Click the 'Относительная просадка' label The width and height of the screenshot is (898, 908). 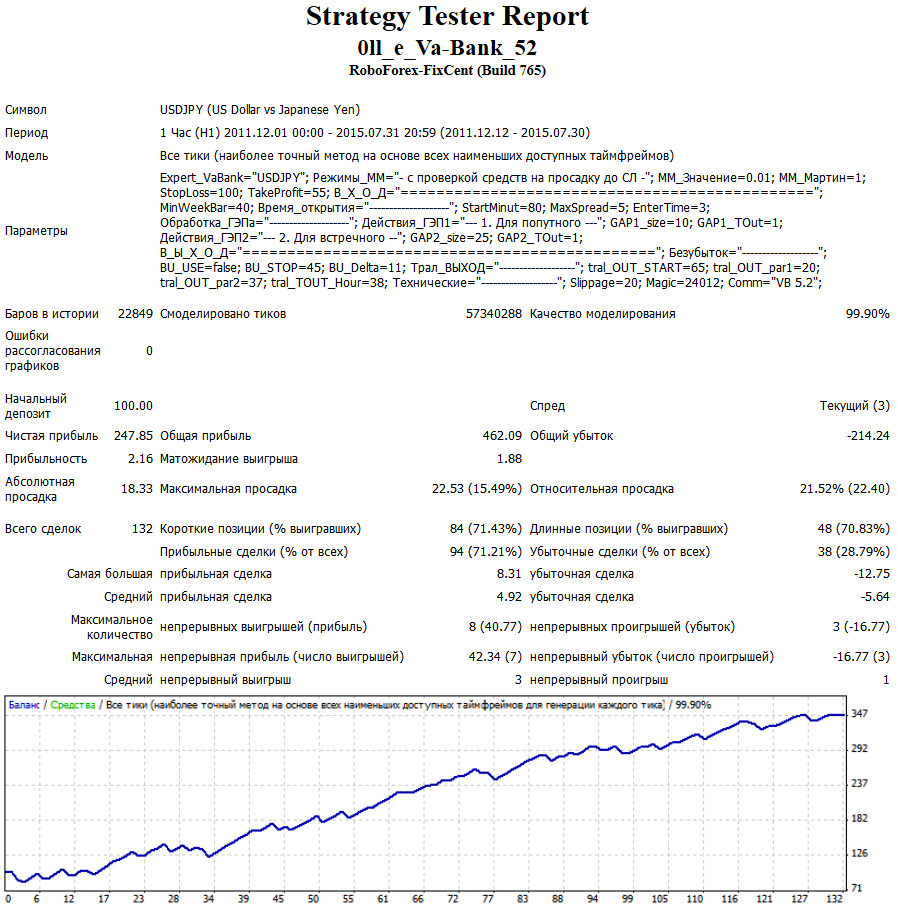[x=602, y=489]
